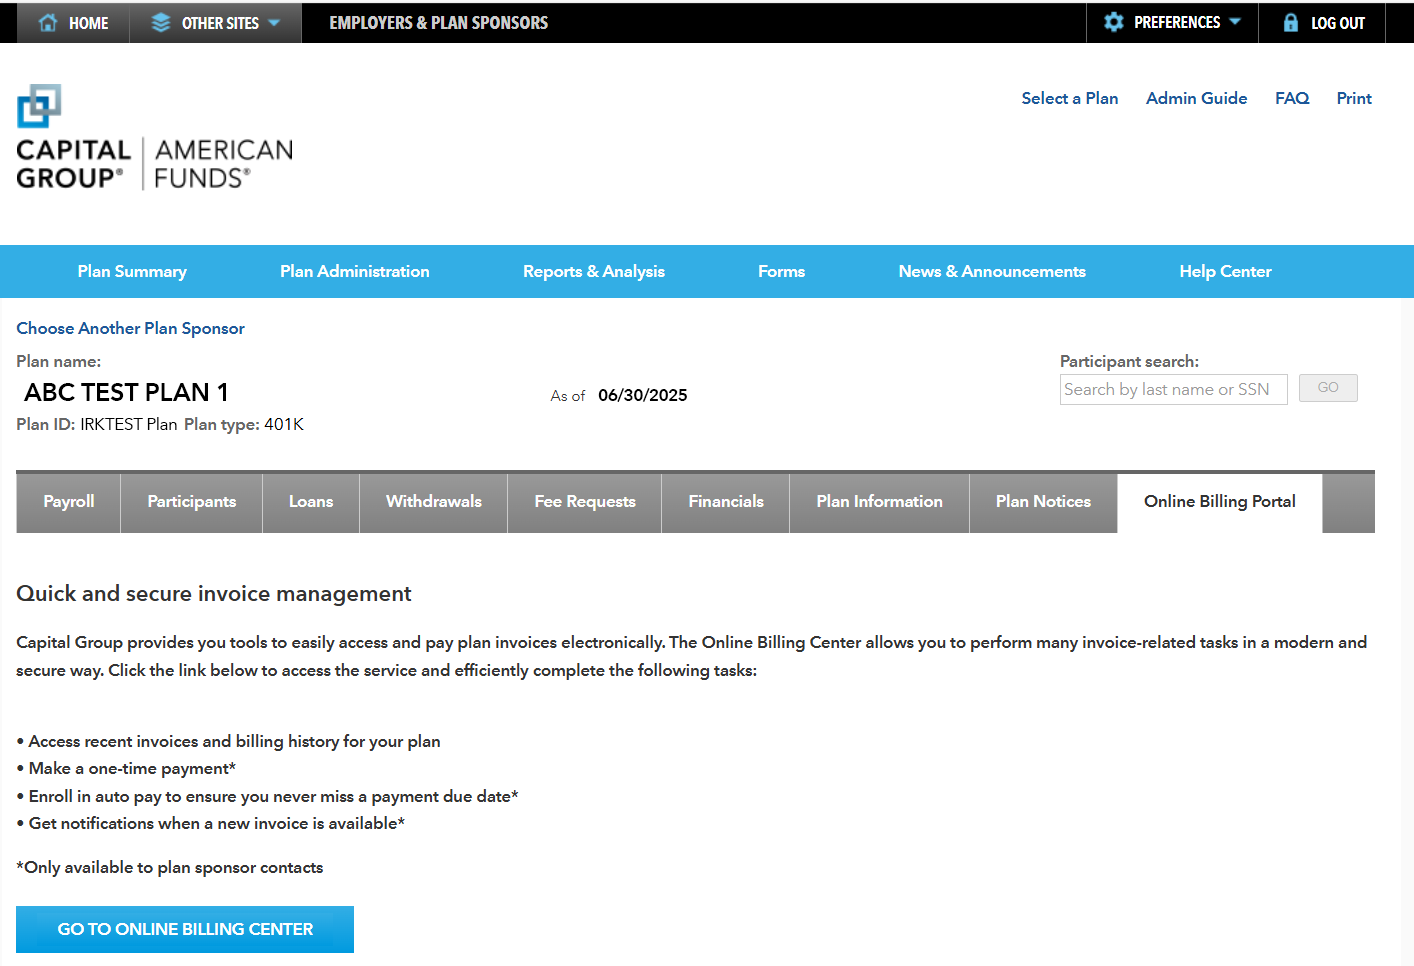Switch to the Withdrawals tab
This screenshot has width=1414, height=966.
pyautogui.click(x=433, y=502)
